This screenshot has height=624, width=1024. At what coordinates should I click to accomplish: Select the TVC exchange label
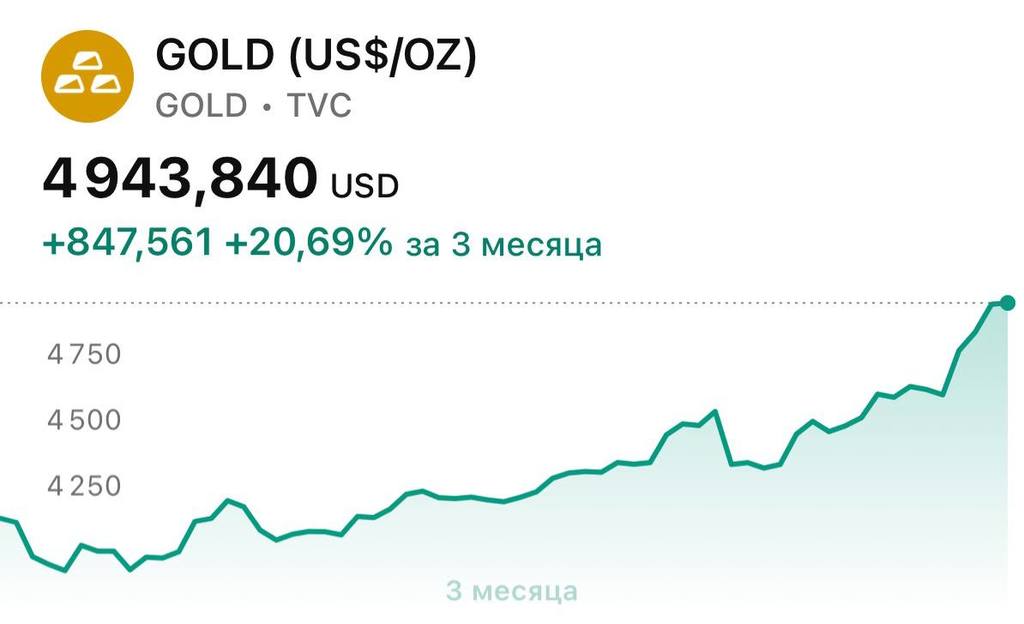320,105
